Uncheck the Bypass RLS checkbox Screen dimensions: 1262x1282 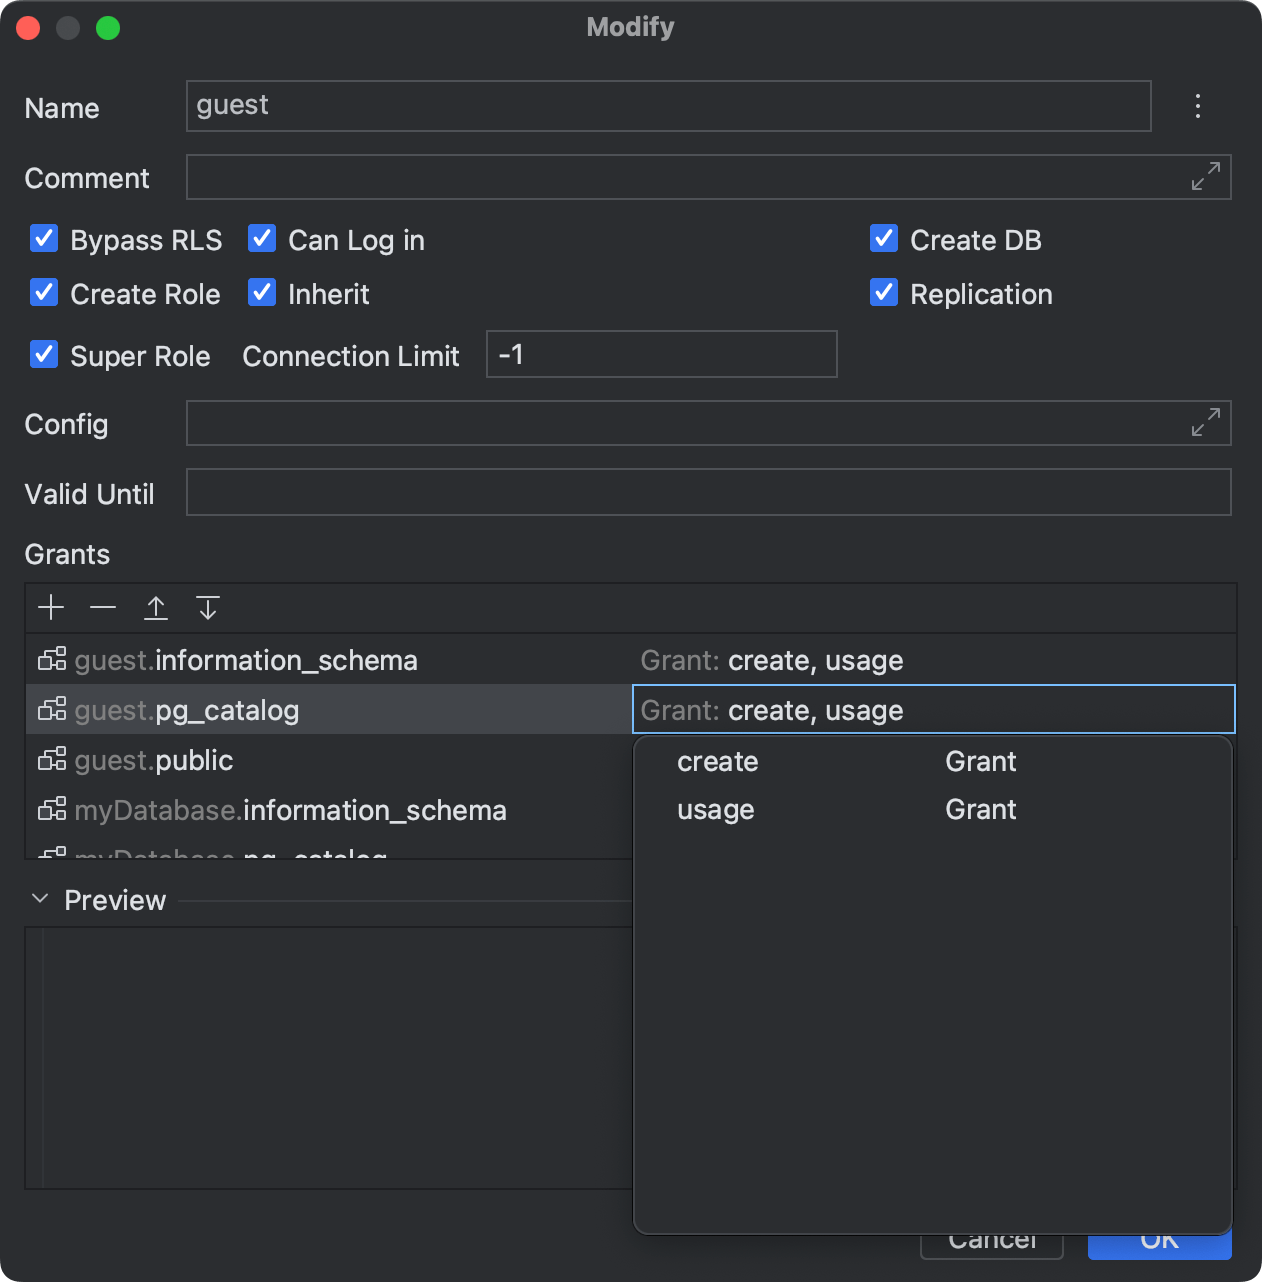[x=44, y=238]
